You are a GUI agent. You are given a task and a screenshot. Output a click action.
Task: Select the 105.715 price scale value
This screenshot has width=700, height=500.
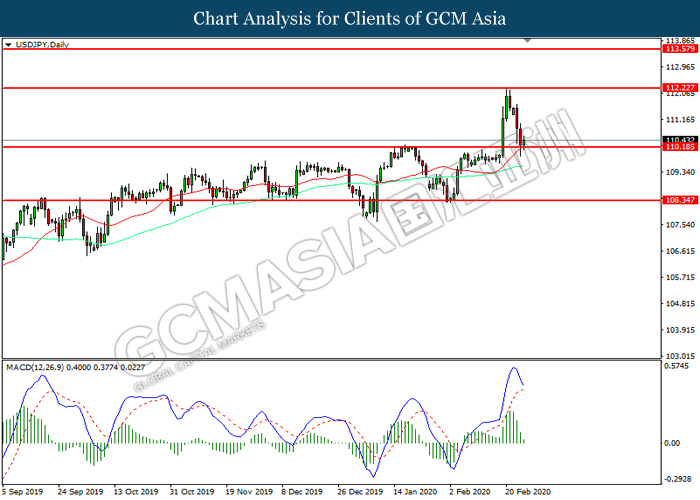click(x=680, y=278)
